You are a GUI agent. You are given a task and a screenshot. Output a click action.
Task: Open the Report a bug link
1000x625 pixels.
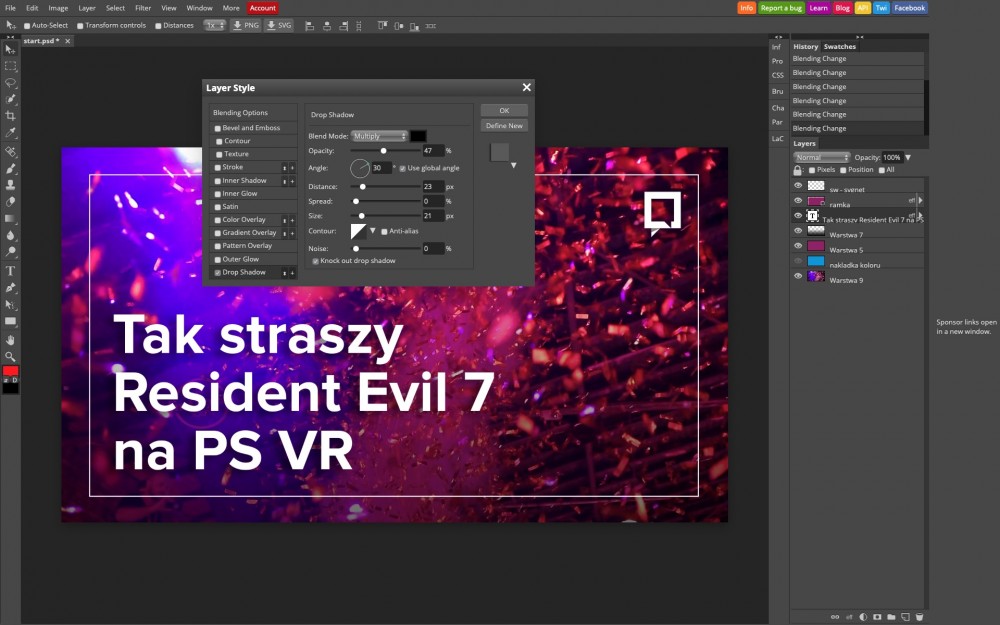(x=781, y=8)
